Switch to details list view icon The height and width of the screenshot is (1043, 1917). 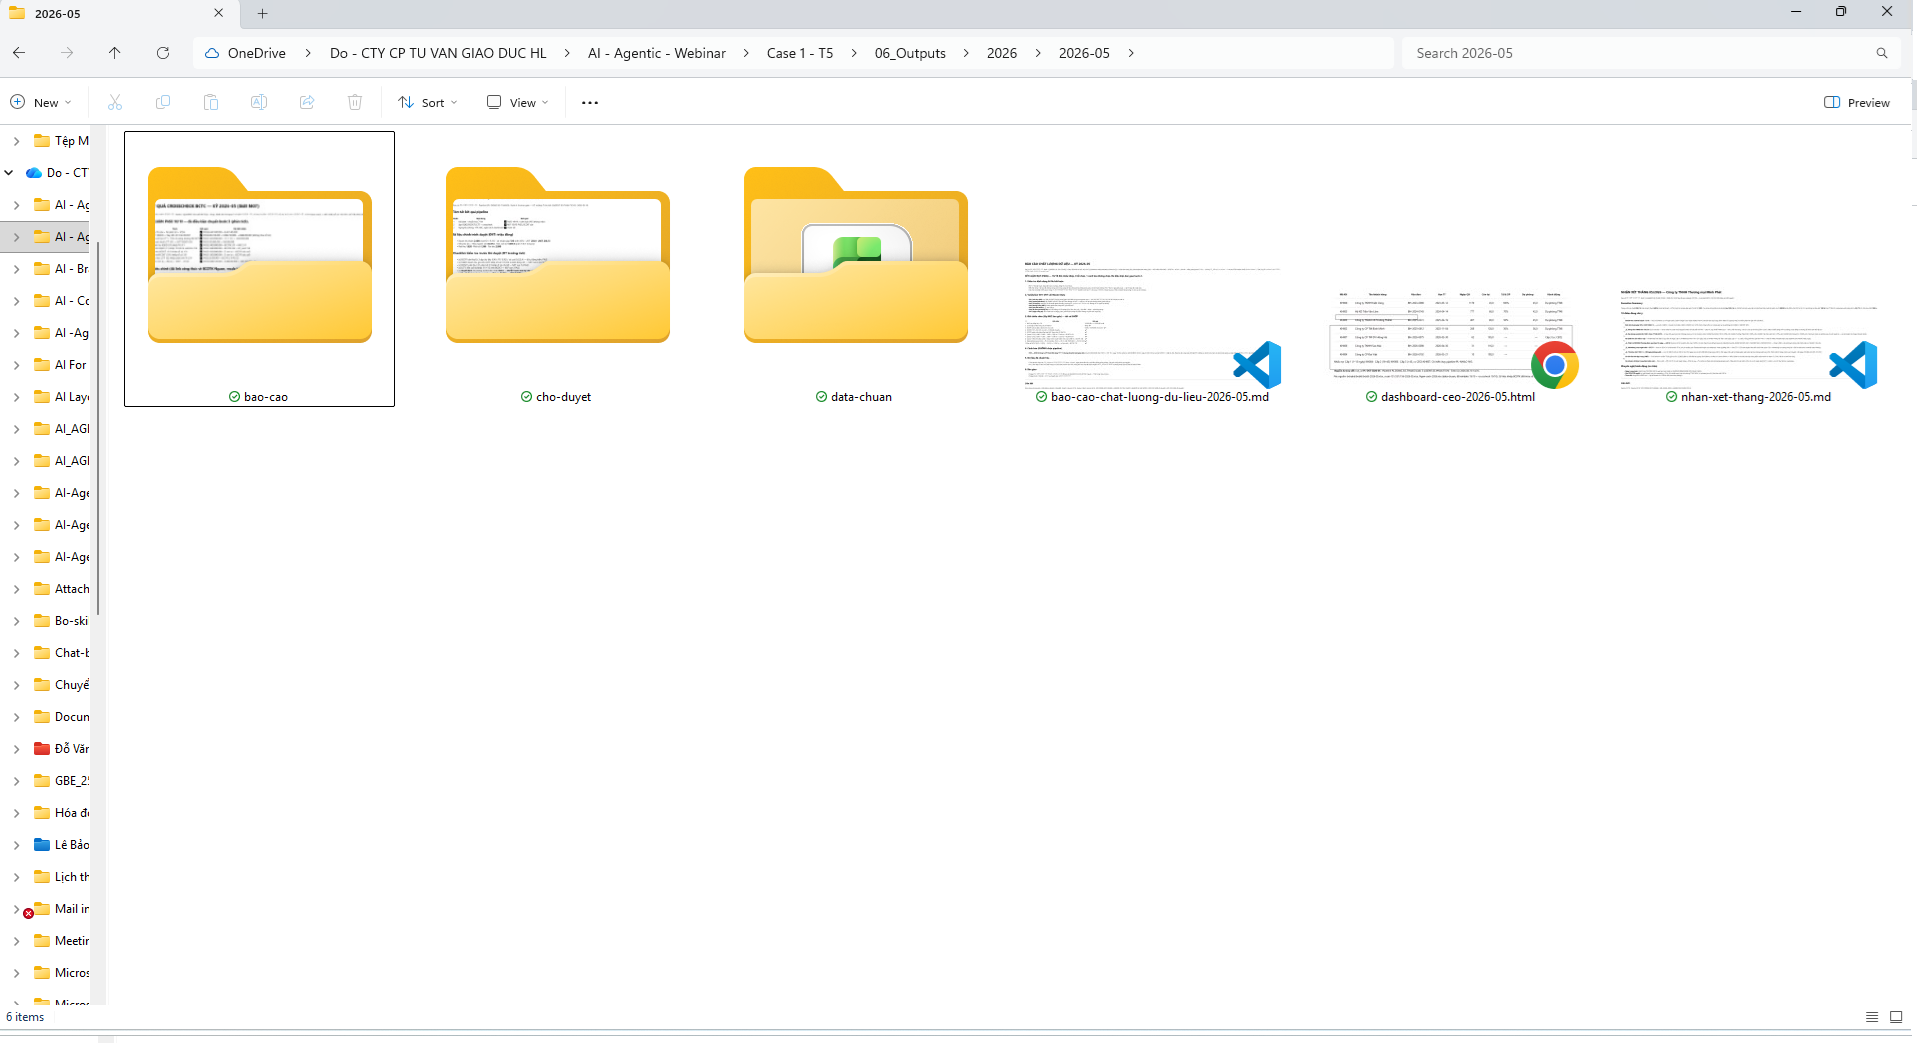[x=1872, y=1017]
